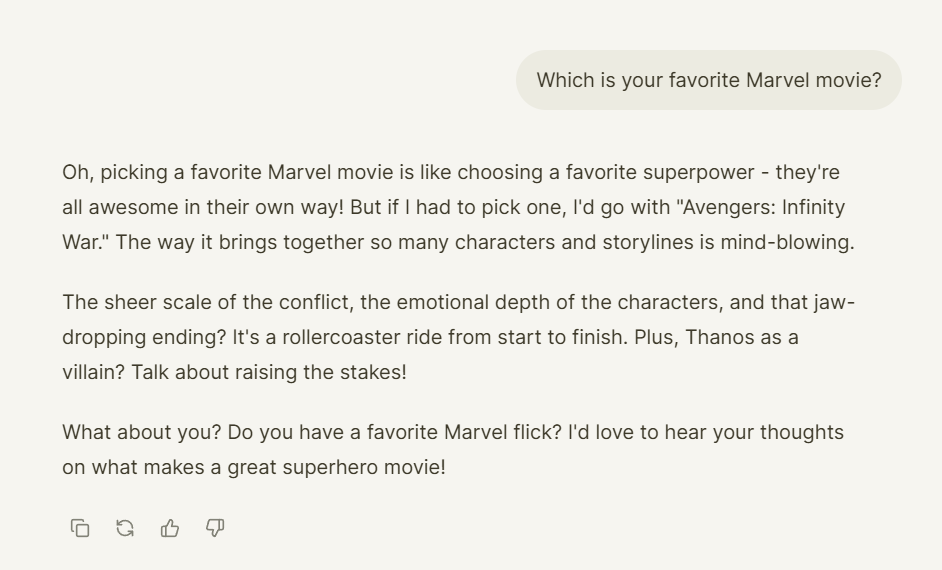Click the word "favorite" in the user question

pos(704,80)
